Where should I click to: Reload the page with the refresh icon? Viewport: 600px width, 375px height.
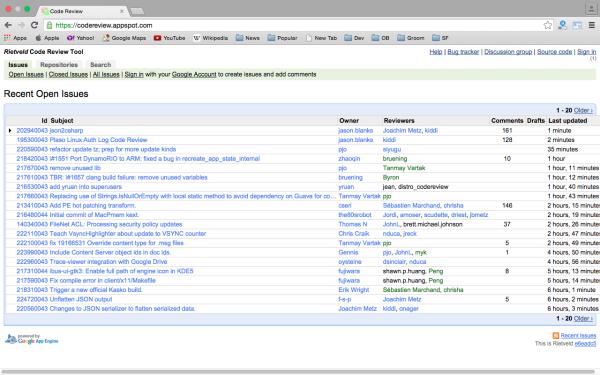34,25
